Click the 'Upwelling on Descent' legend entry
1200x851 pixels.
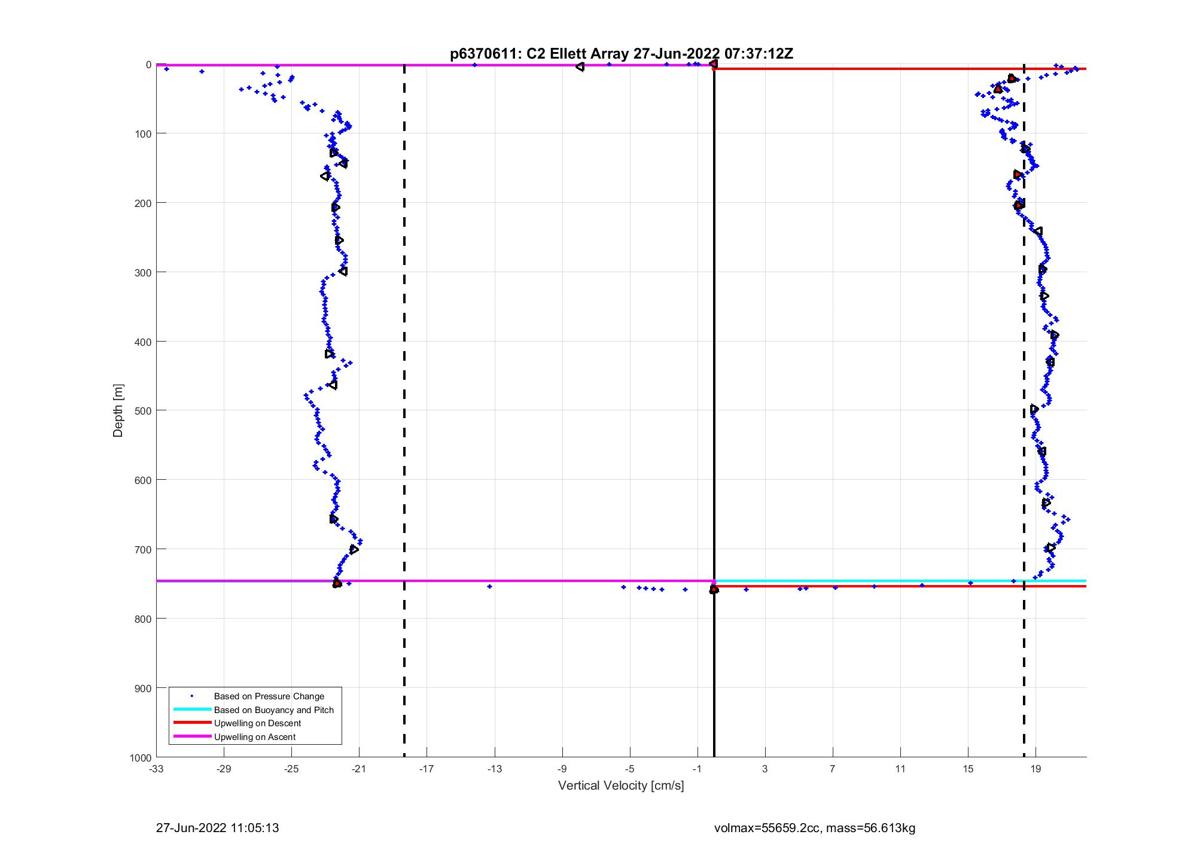click(259, 723)
